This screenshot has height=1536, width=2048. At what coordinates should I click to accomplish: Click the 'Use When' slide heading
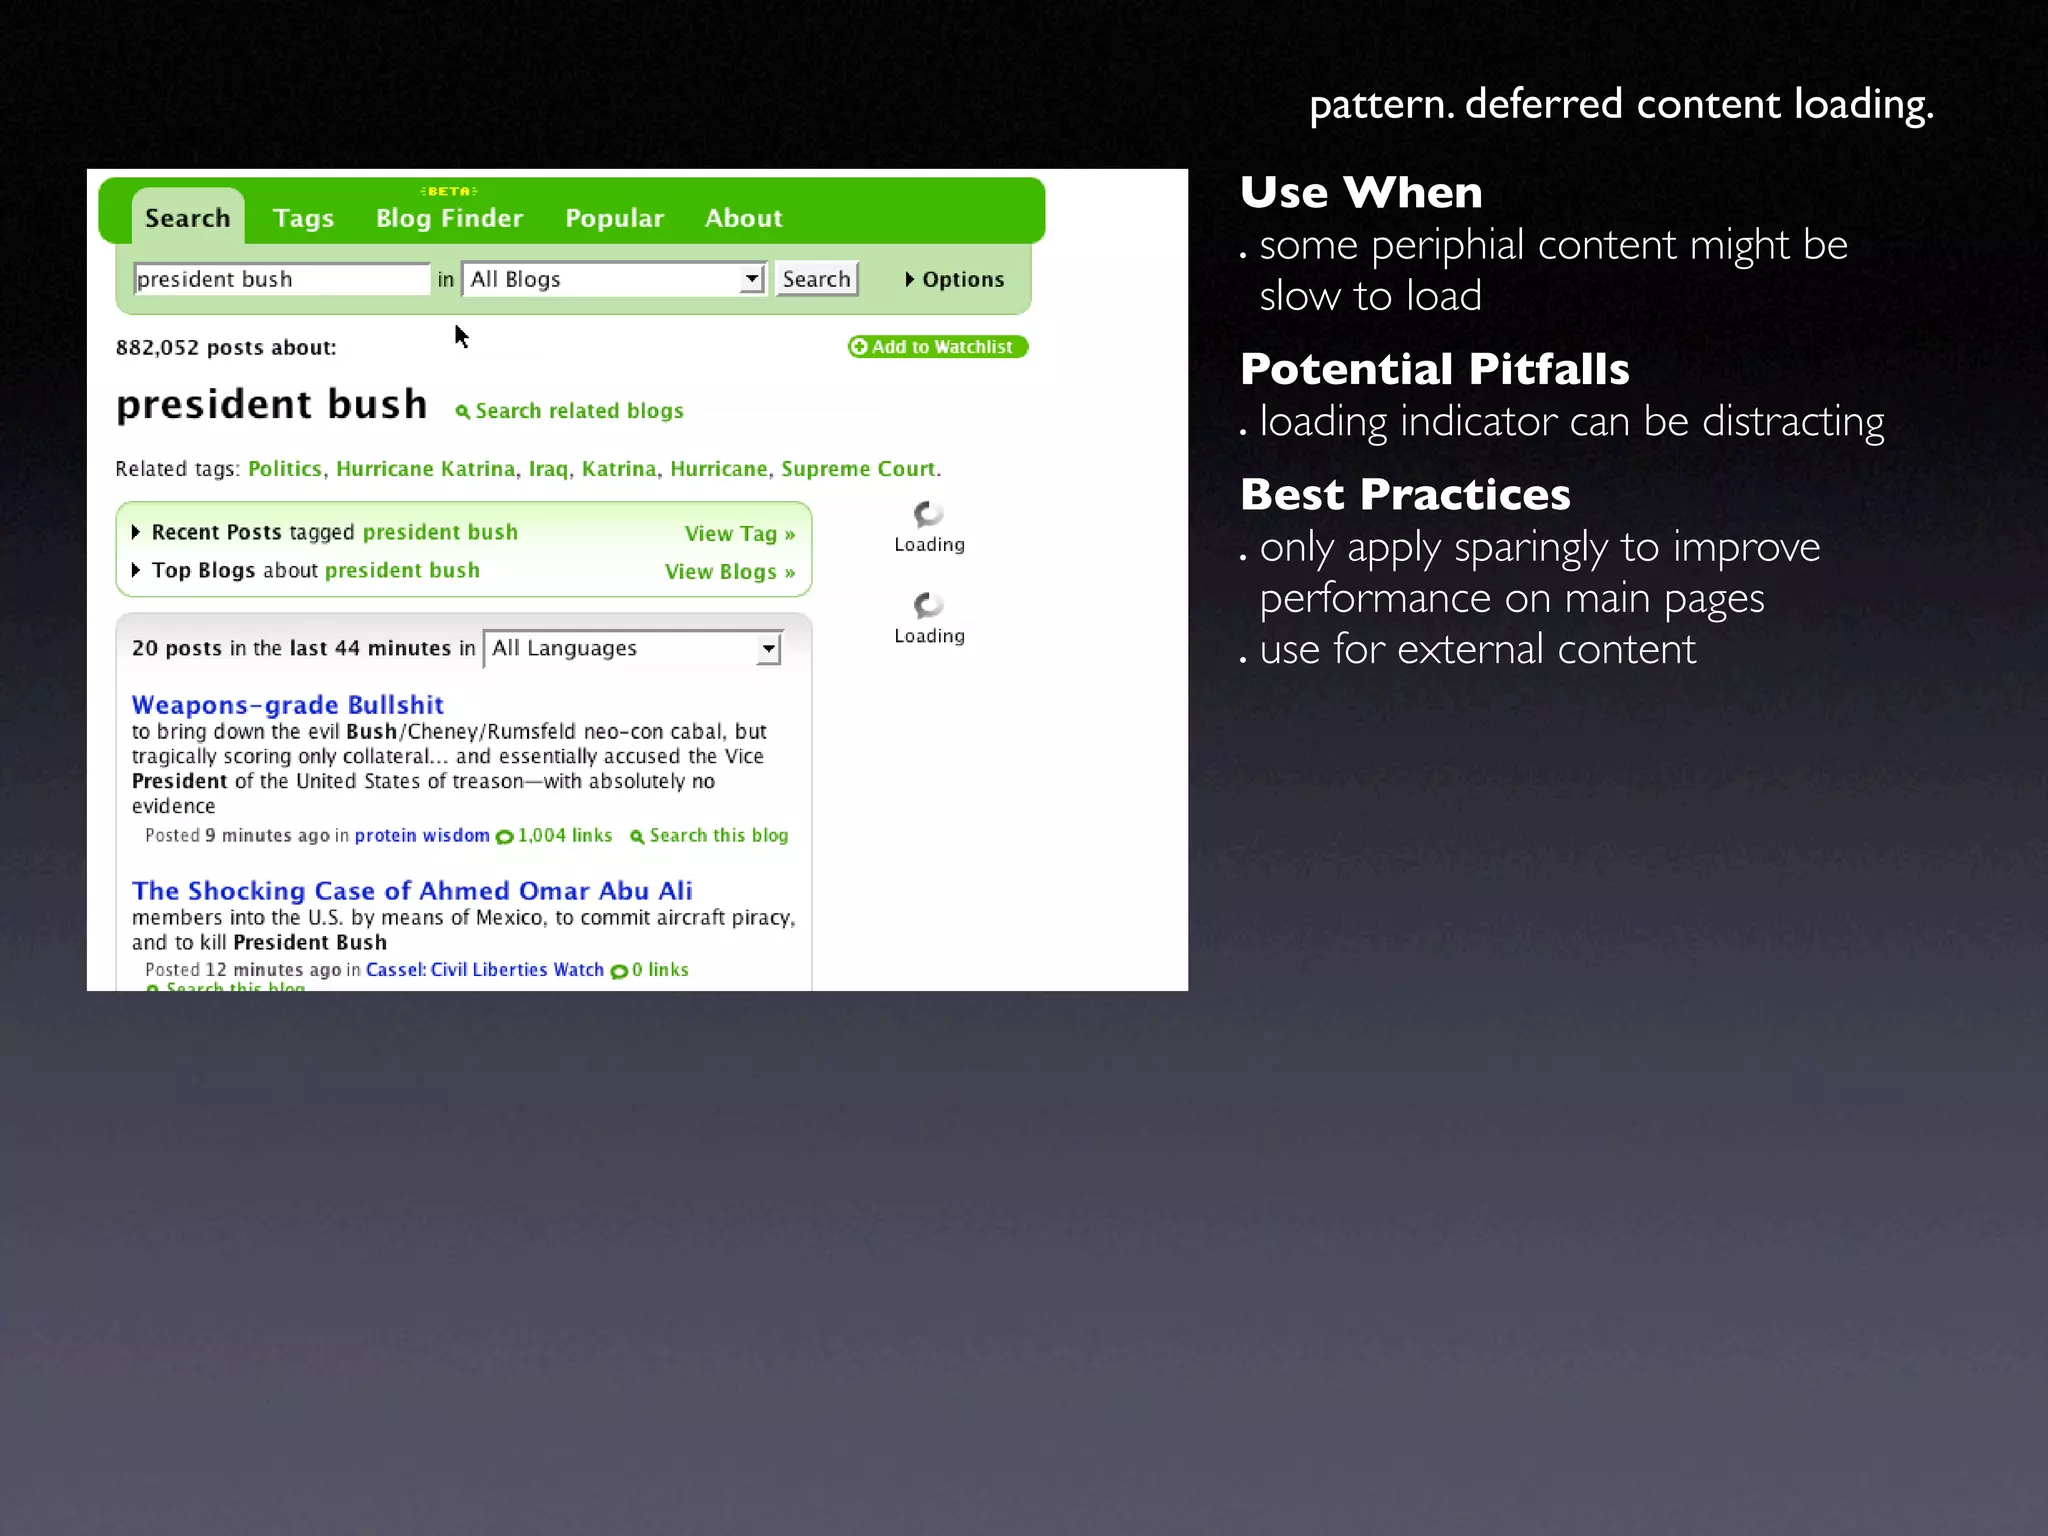pos(1361,192)
